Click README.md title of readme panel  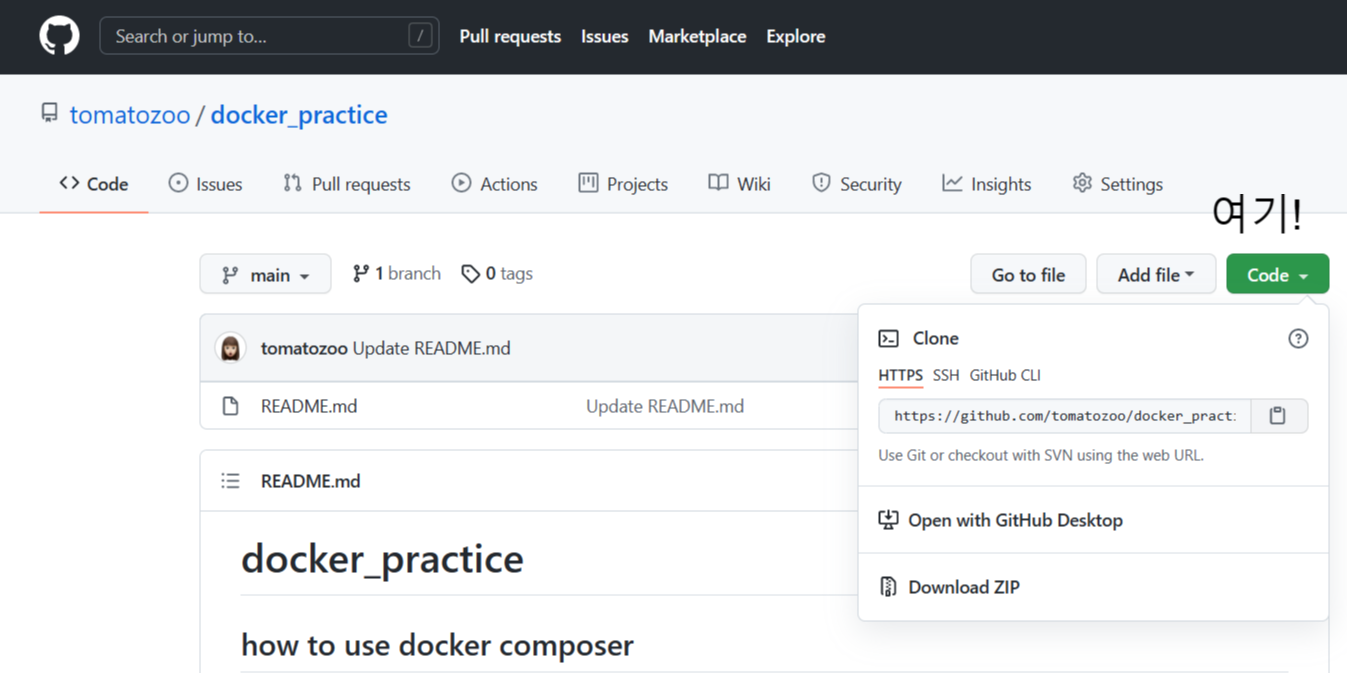tap(310, 481)
